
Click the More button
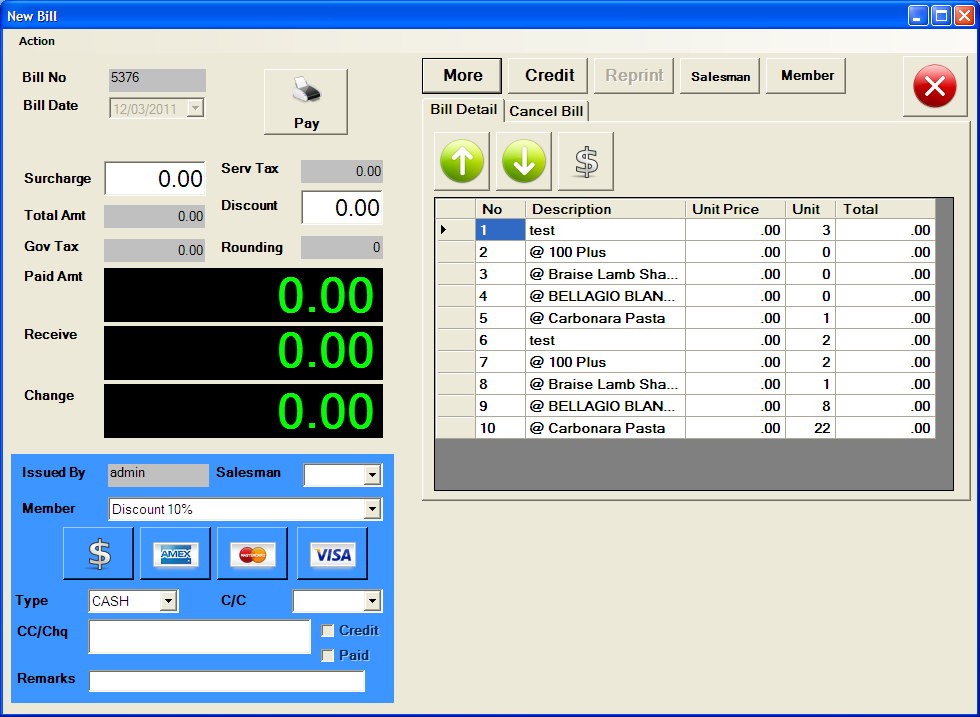click(x=462, y=75)
